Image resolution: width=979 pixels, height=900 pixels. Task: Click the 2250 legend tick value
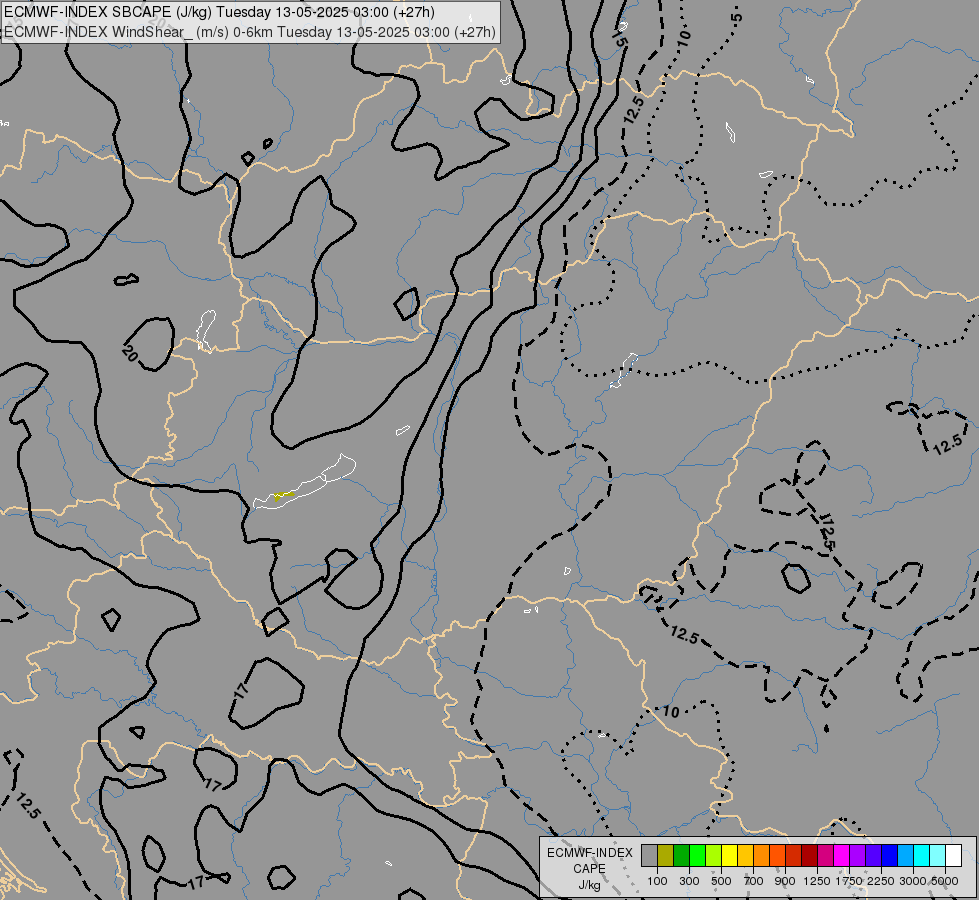click(x=882, y=881)
